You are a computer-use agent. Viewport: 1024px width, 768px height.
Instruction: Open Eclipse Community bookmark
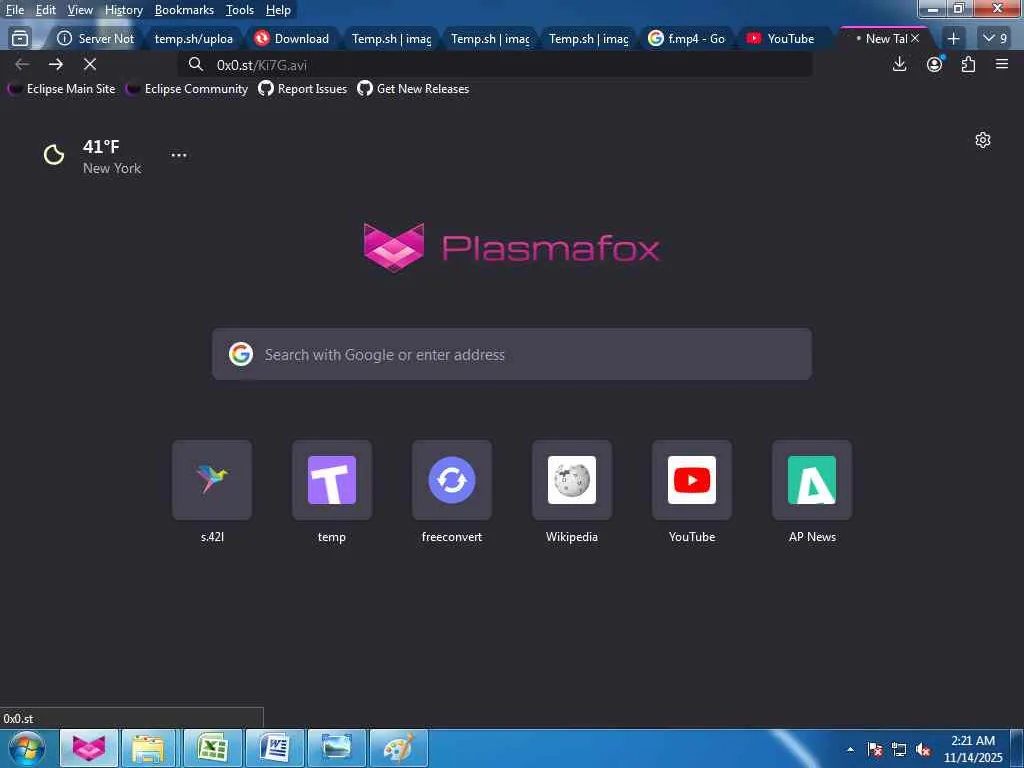coord(187,89)
